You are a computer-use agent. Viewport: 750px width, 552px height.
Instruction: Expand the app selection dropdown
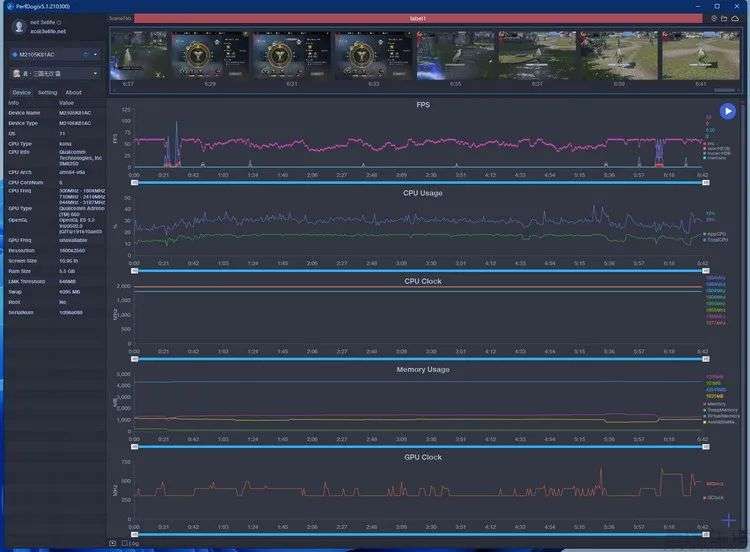(x=95, y=73)
